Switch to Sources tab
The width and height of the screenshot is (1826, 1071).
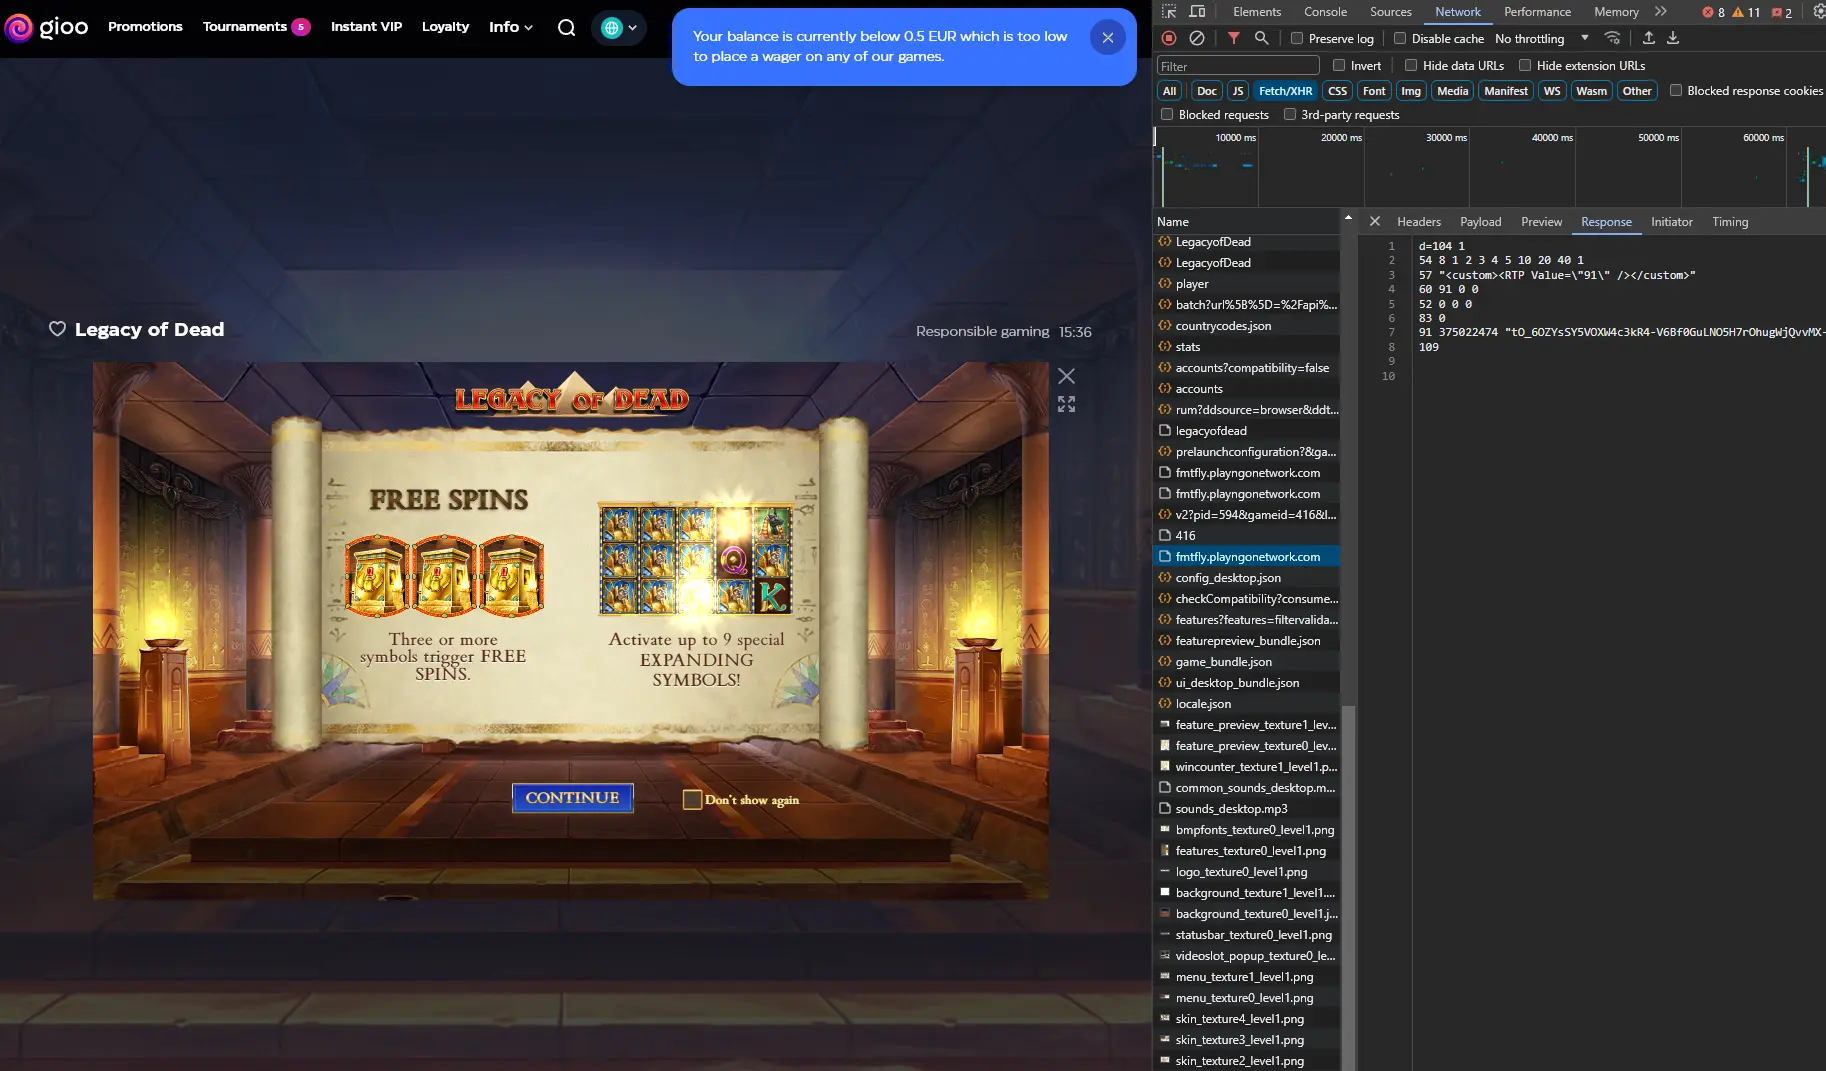click(1391, 12)
